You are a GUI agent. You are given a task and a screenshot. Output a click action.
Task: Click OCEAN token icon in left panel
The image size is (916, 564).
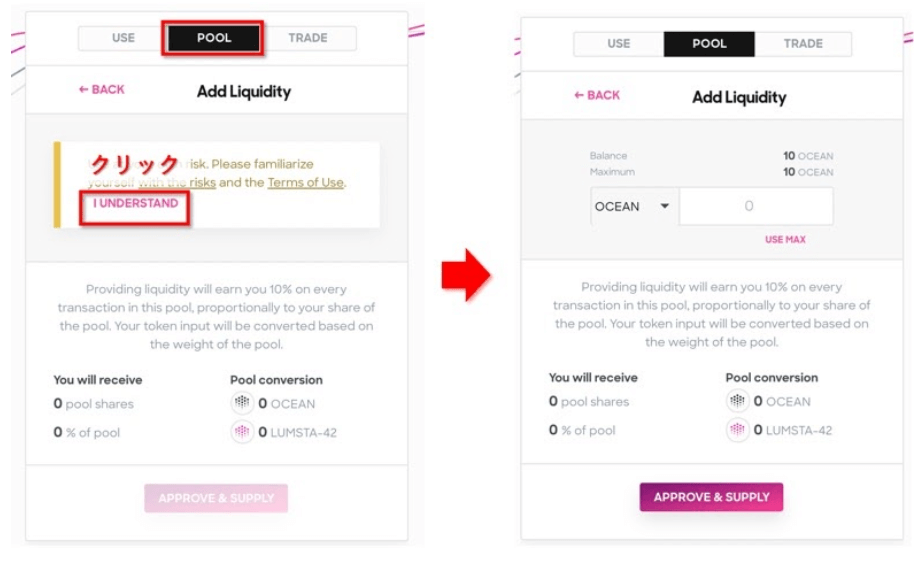[242, 403]
